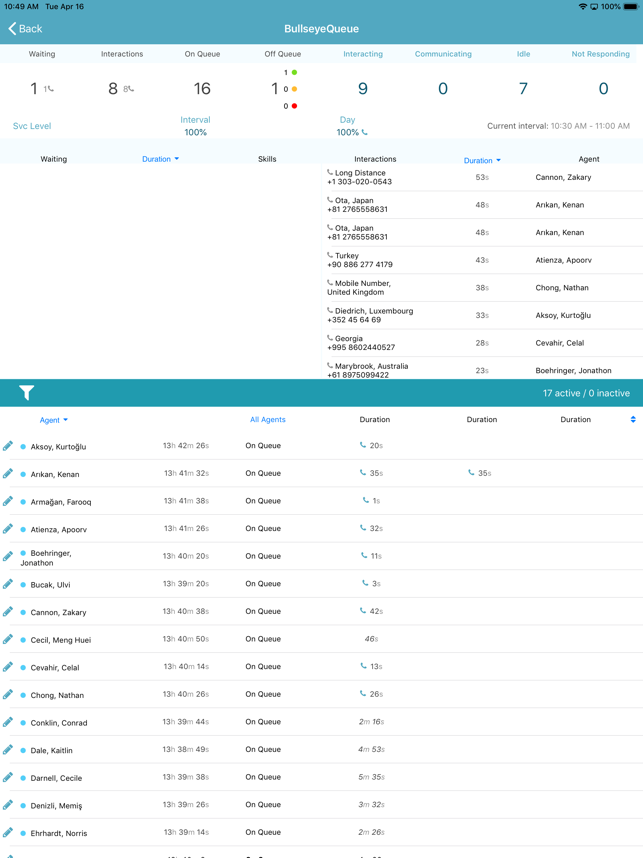Edit Boehringer, Jonathon using pencil icon

click(x=8, y=556)
